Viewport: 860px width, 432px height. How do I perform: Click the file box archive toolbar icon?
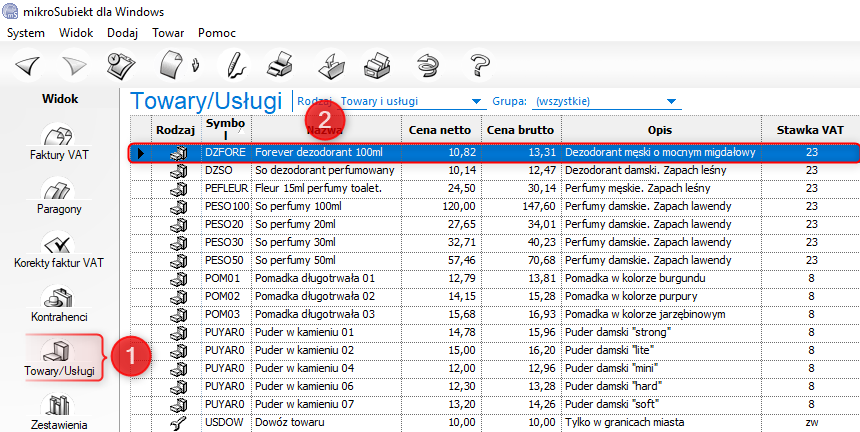(378, 65)
